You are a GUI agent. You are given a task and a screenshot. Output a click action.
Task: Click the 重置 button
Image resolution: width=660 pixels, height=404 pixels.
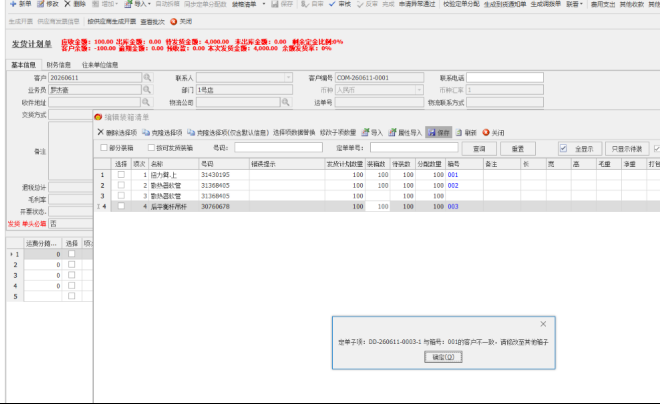[518, 149]
